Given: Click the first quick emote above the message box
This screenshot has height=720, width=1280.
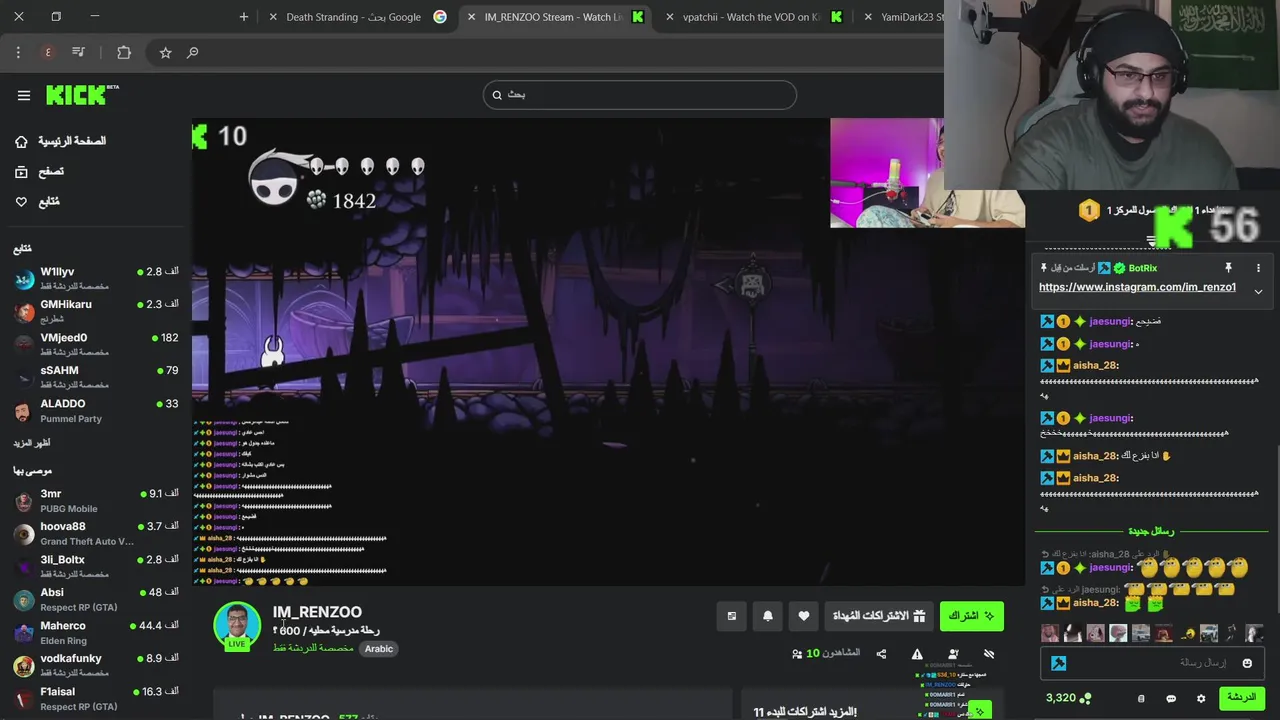Looking at the screenshot, I should 1050,633.
